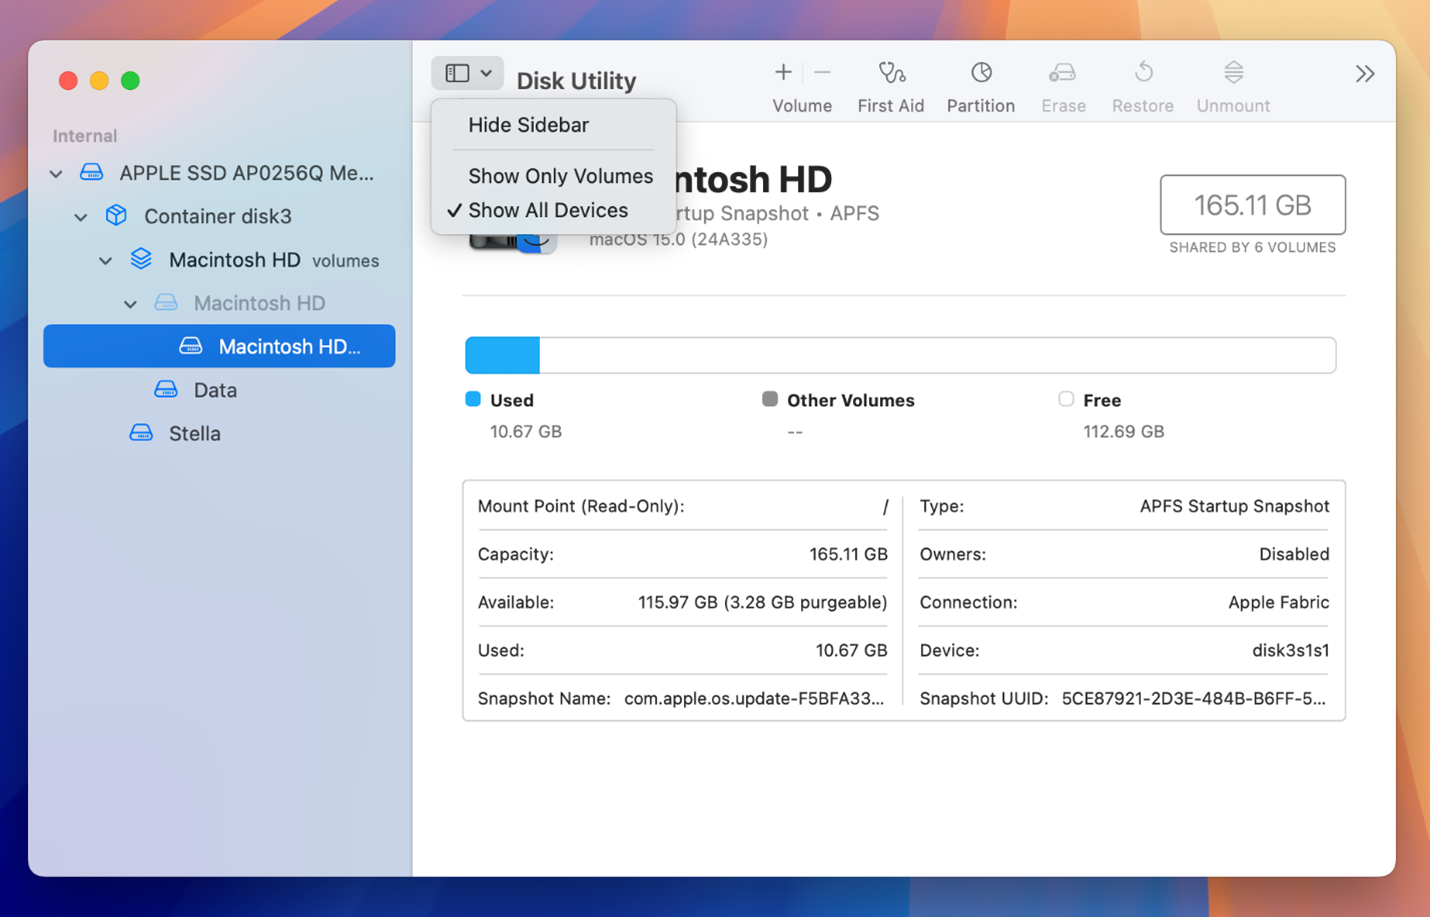Select Macintosh HD volumes group row
Screen dimensions: 1430x917
click(x=219, y=260)
